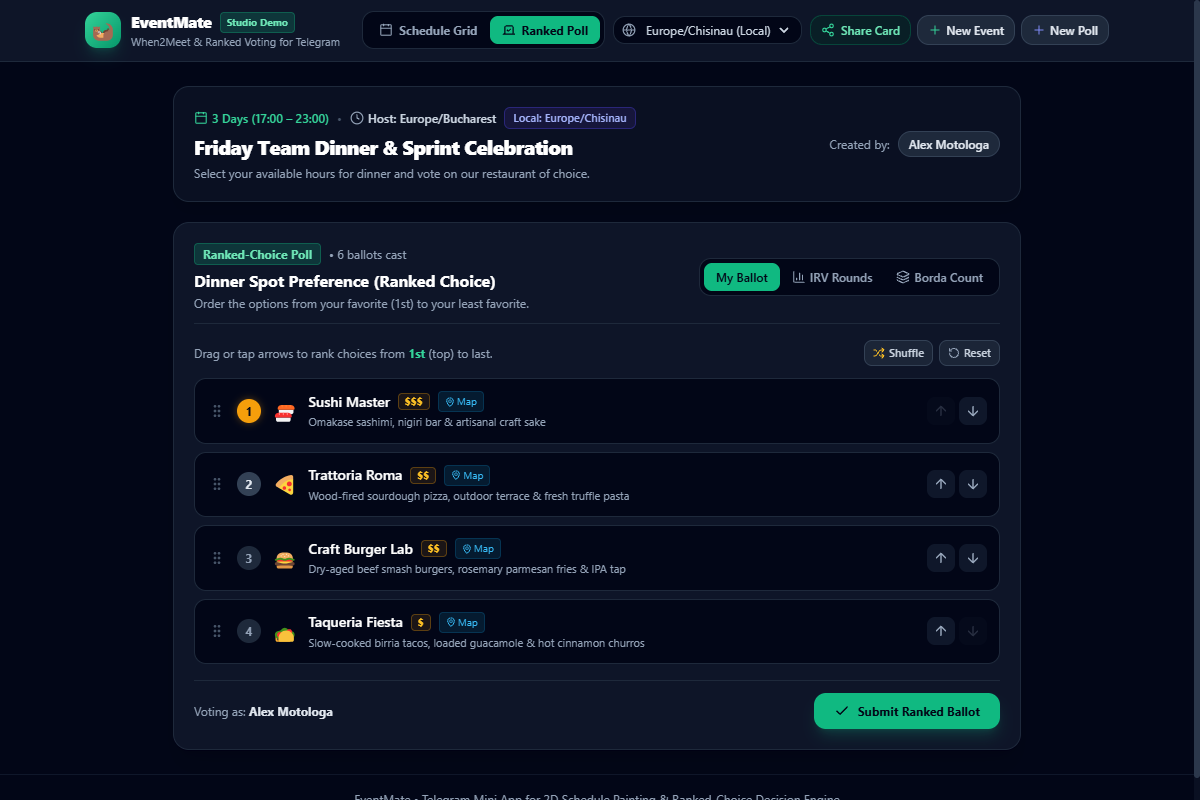Screen dimensions: 1200x800
Task: Click the pizza emoji icon
Action: coord(285,485)
